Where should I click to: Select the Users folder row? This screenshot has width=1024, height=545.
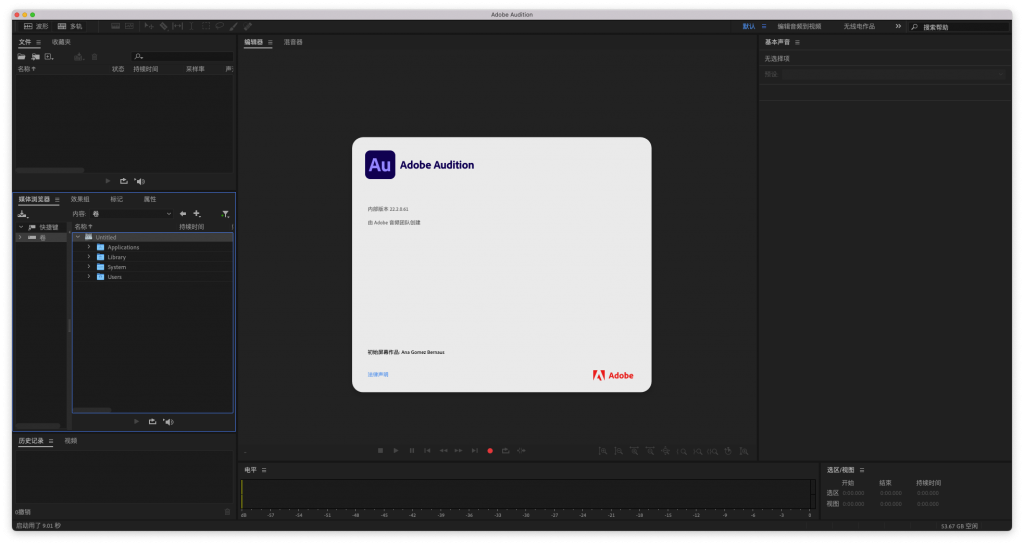point(152,277)
